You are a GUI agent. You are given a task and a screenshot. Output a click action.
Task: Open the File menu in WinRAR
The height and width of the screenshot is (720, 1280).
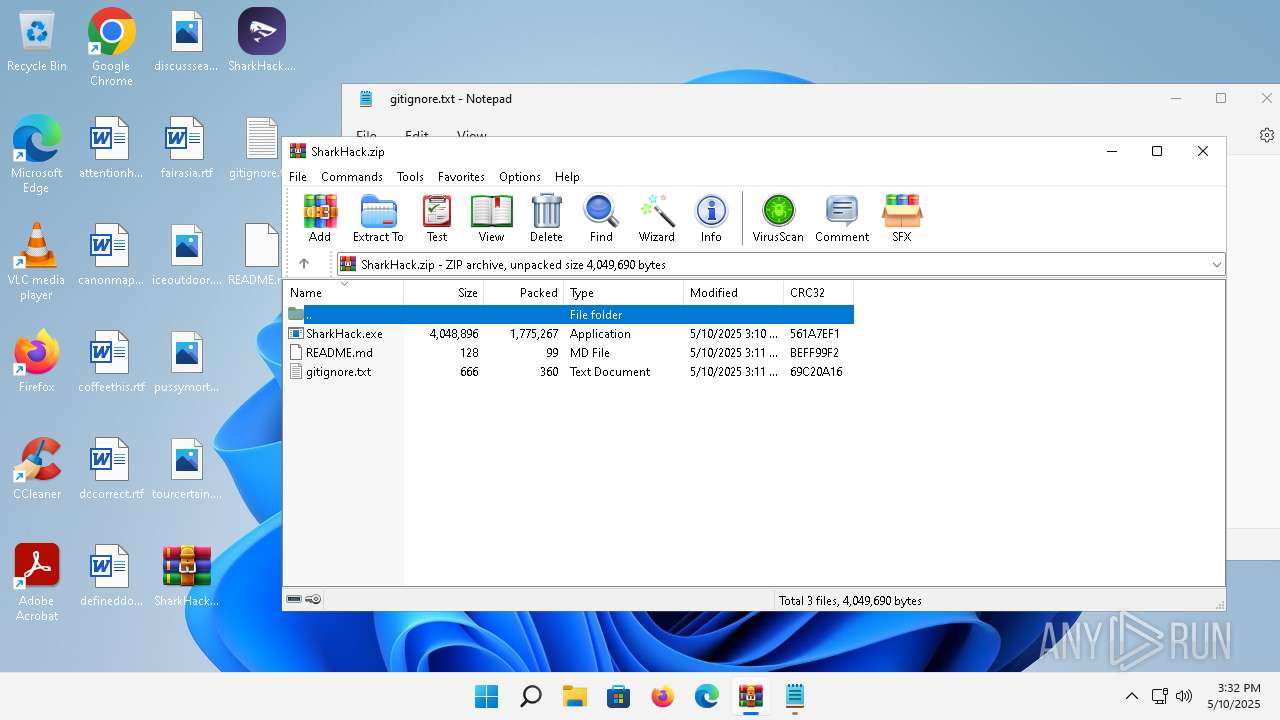(x=298, y=177)
